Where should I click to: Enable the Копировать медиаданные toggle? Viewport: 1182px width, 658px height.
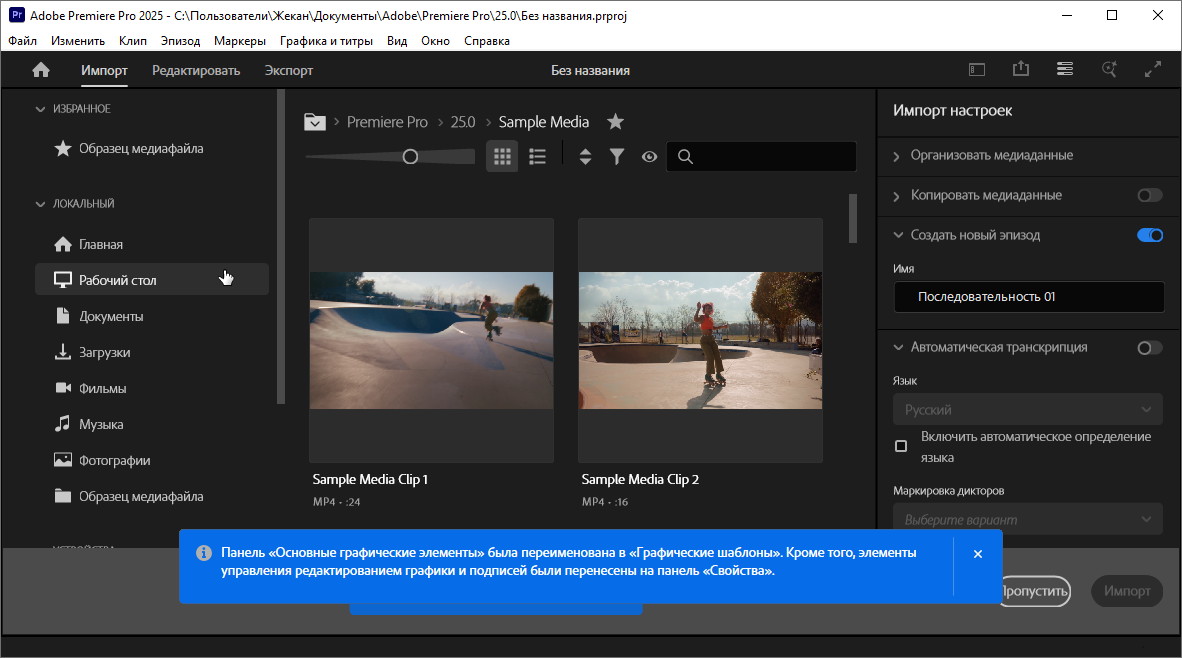click(1150, 195)
